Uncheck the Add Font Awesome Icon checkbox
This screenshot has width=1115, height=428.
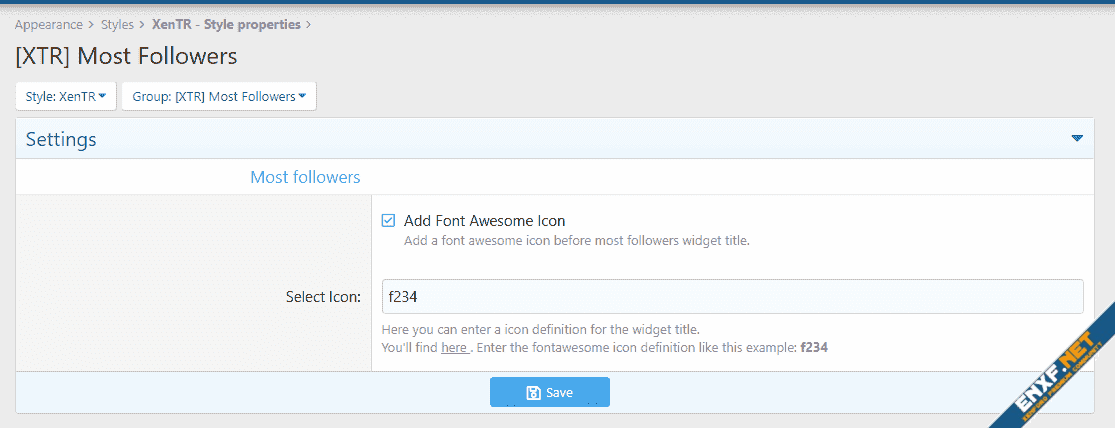click(389, 221)
